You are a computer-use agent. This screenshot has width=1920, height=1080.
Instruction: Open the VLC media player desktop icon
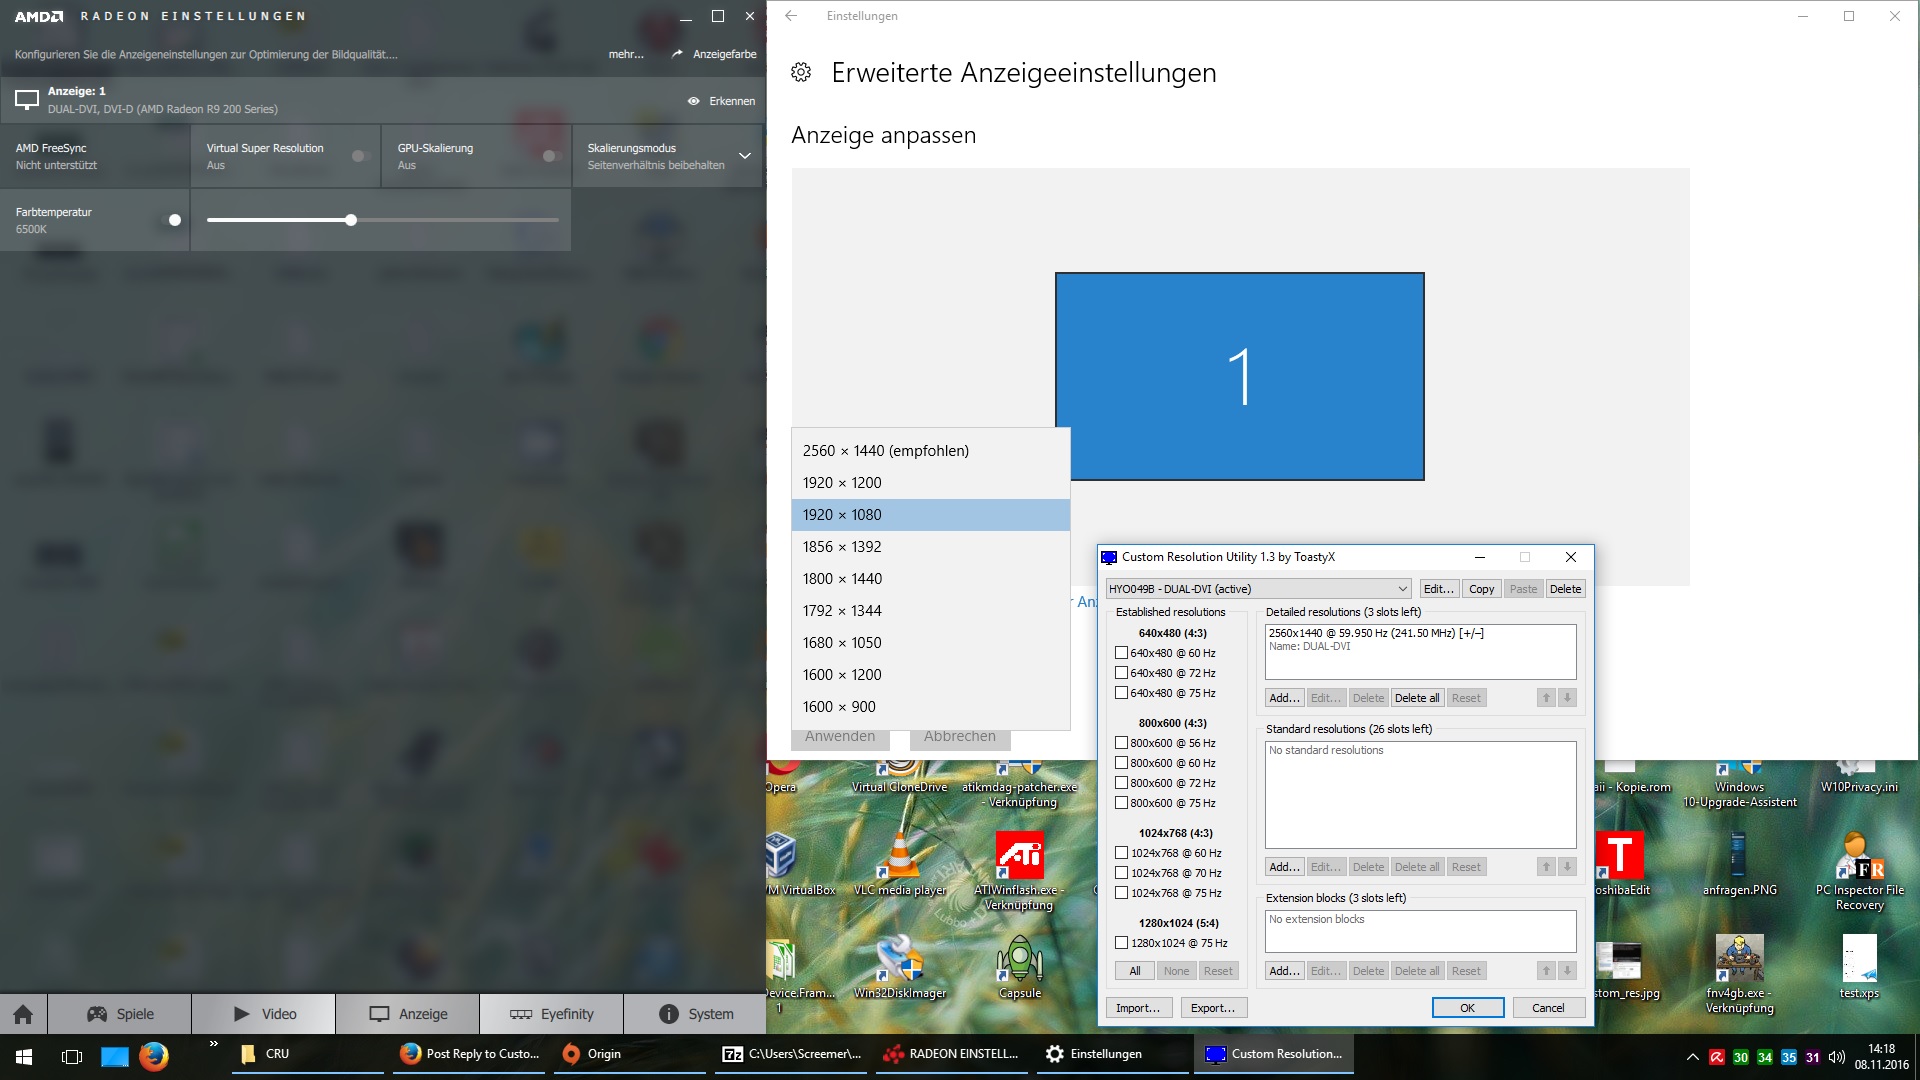point(899,856)
